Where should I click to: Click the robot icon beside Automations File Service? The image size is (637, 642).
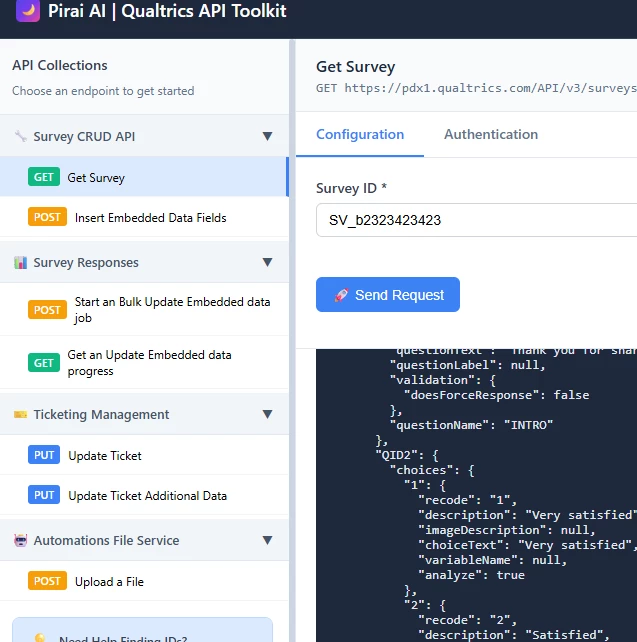20,540
